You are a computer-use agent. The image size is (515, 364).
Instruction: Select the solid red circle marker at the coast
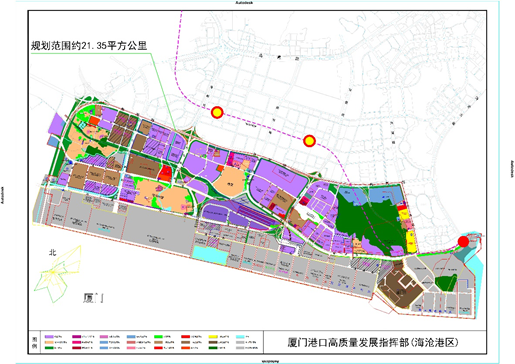point(463,242)
